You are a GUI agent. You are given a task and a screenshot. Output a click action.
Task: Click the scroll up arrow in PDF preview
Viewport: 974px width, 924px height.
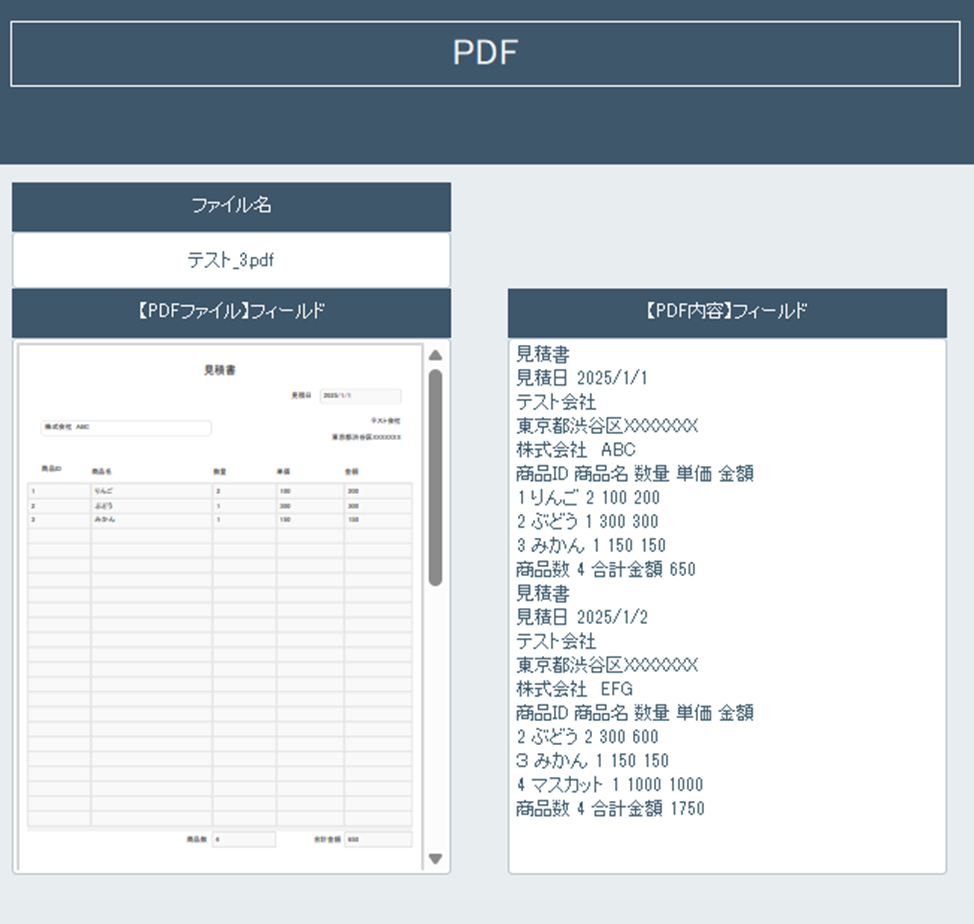click(435, 355)
